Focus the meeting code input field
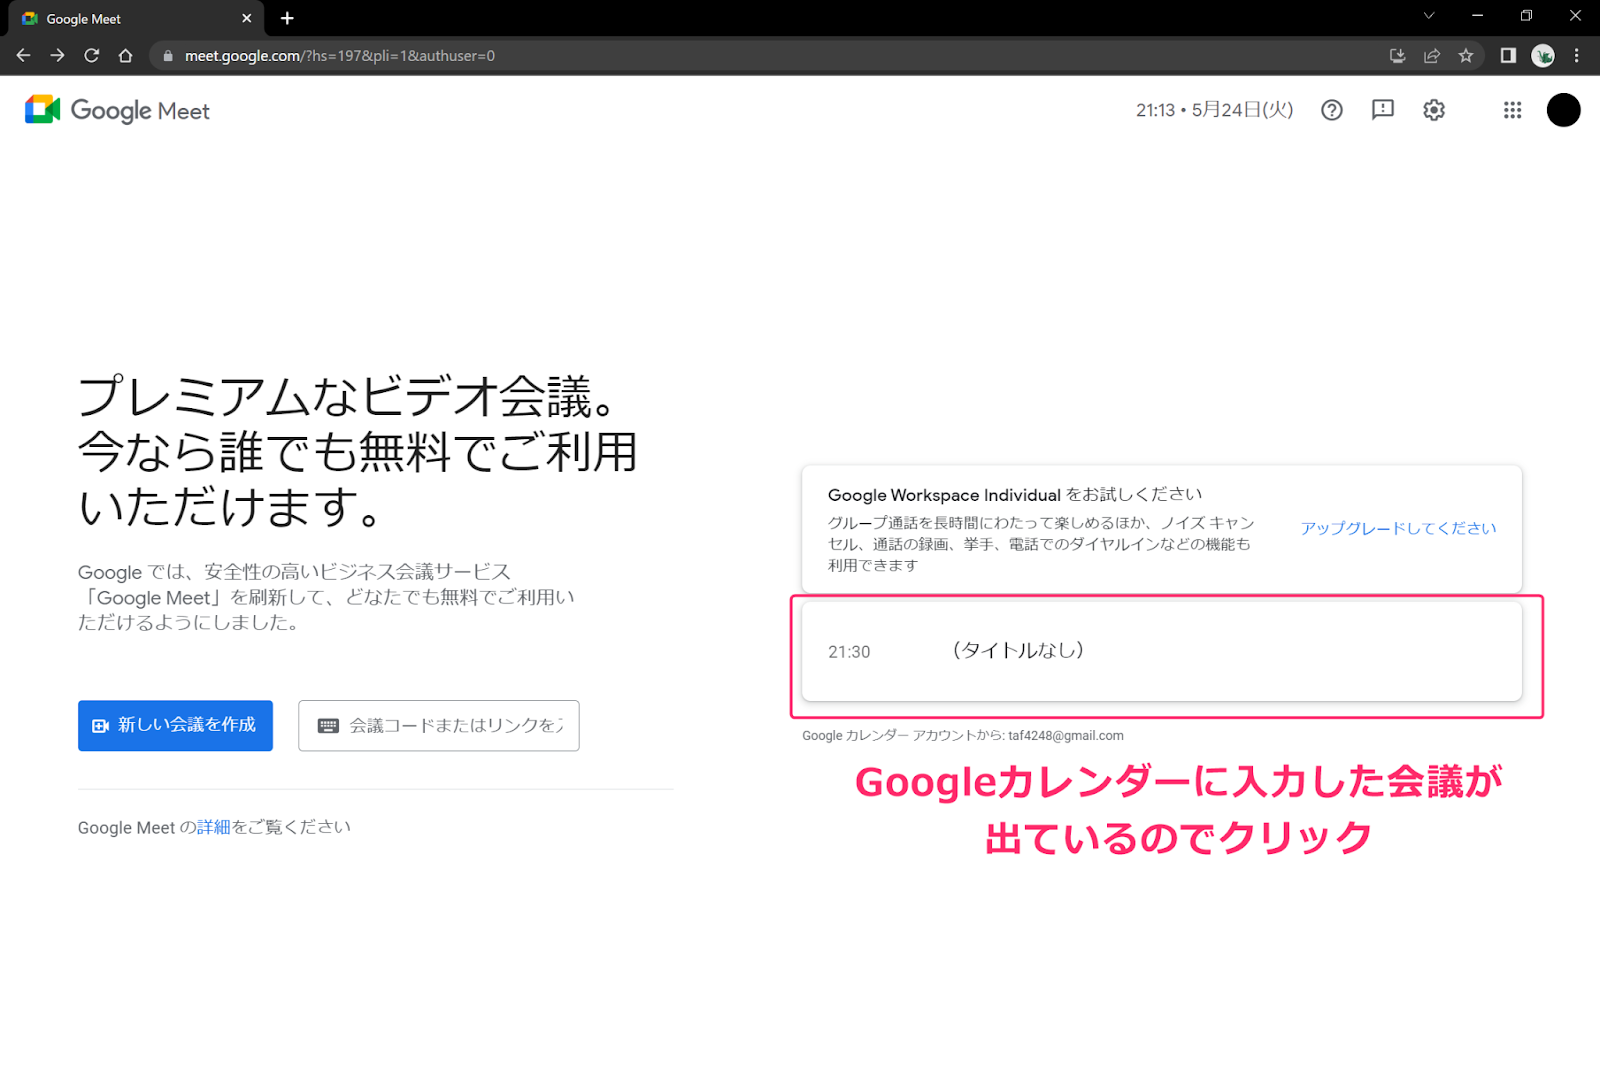The height and width of the screenshot is (1066, 1600). [x=439, y=726]
